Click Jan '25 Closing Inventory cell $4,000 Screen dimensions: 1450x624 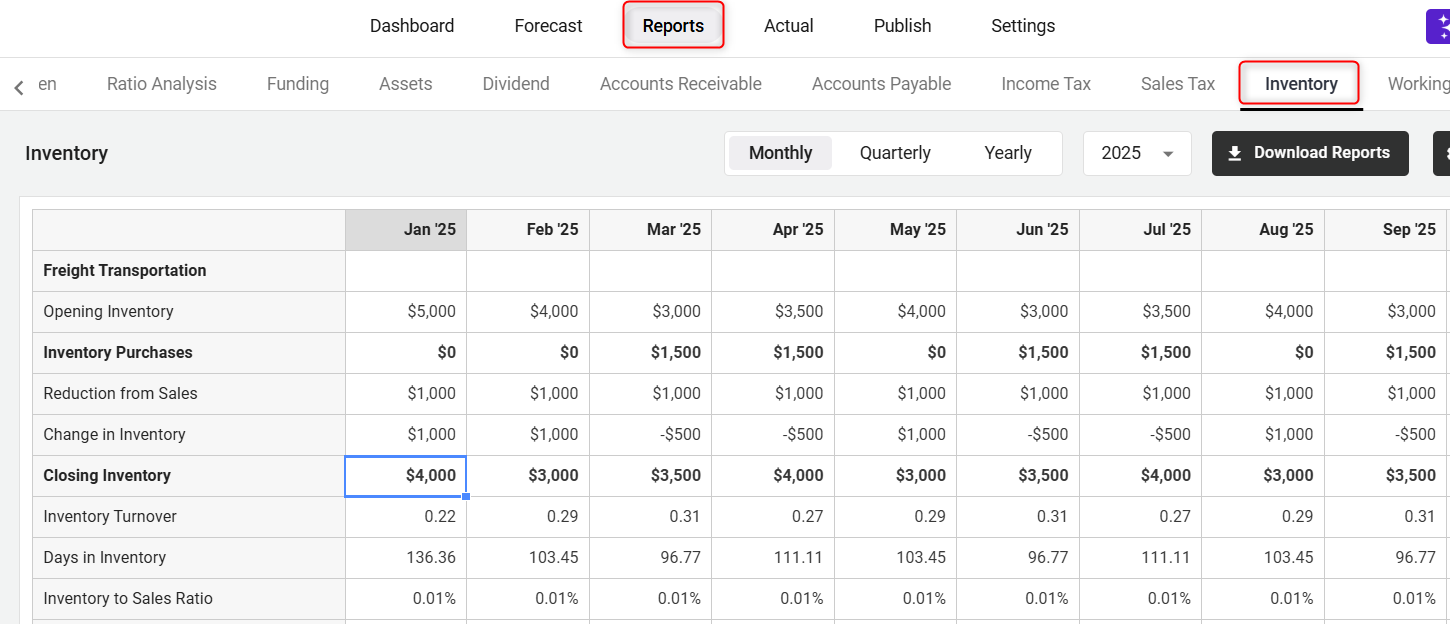click(x=406, y=476)
